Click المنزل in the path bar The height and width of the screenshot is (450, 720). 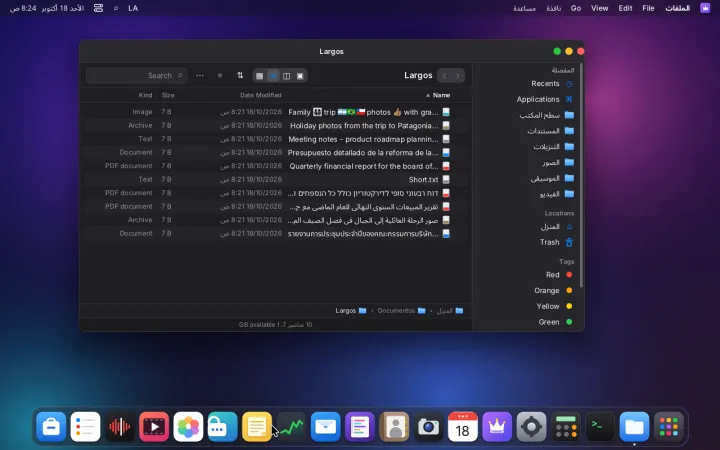tap(450, 311)
